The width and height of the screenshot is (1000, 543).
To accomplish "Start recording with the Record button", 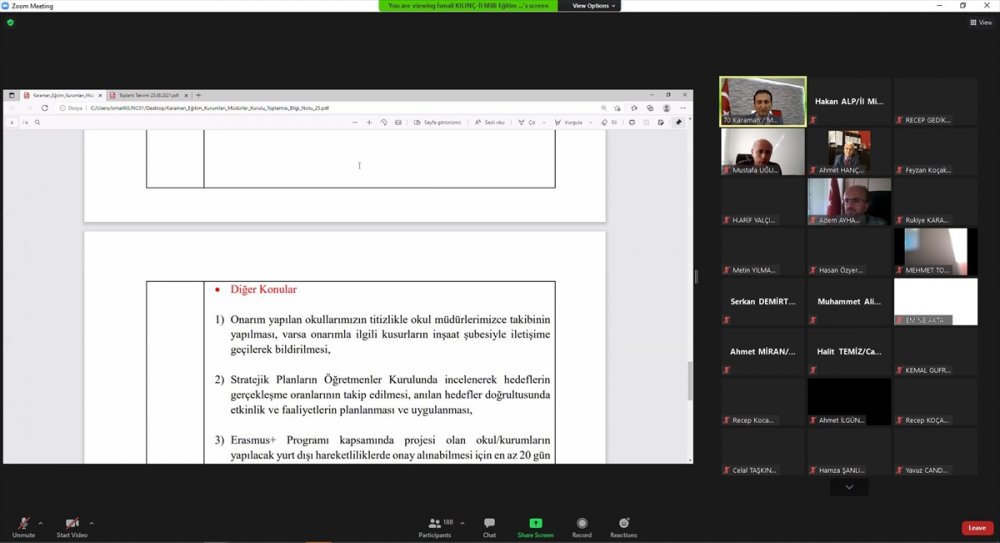I will (x=582, y=527).
